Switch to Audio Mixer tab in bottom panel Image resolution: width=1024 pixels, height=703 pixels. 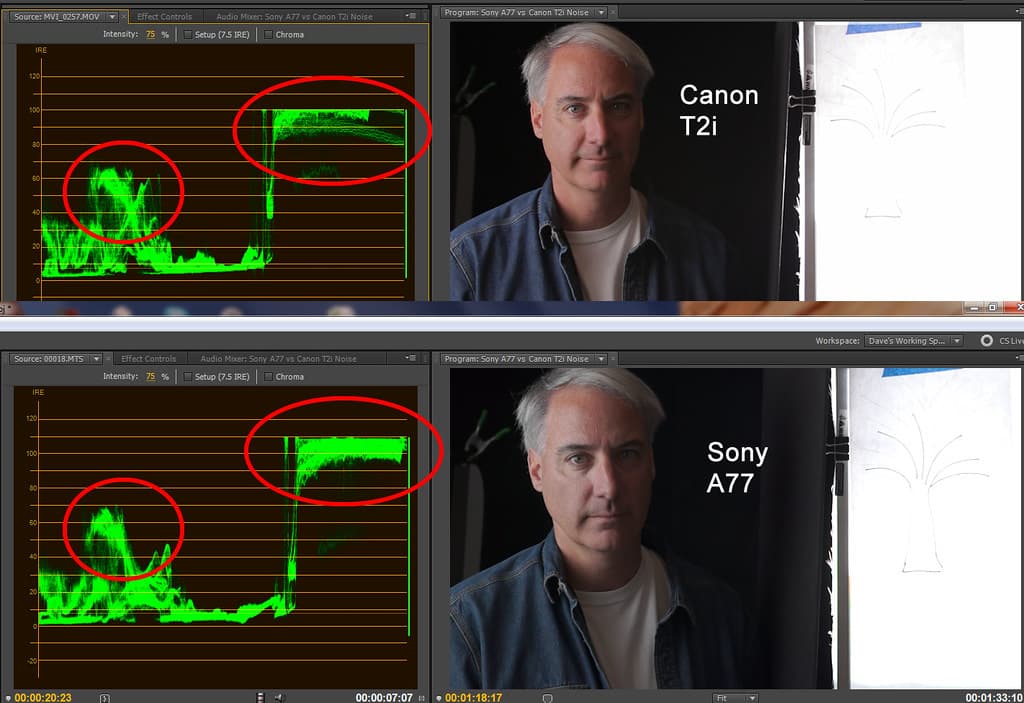tap(279, 359)
